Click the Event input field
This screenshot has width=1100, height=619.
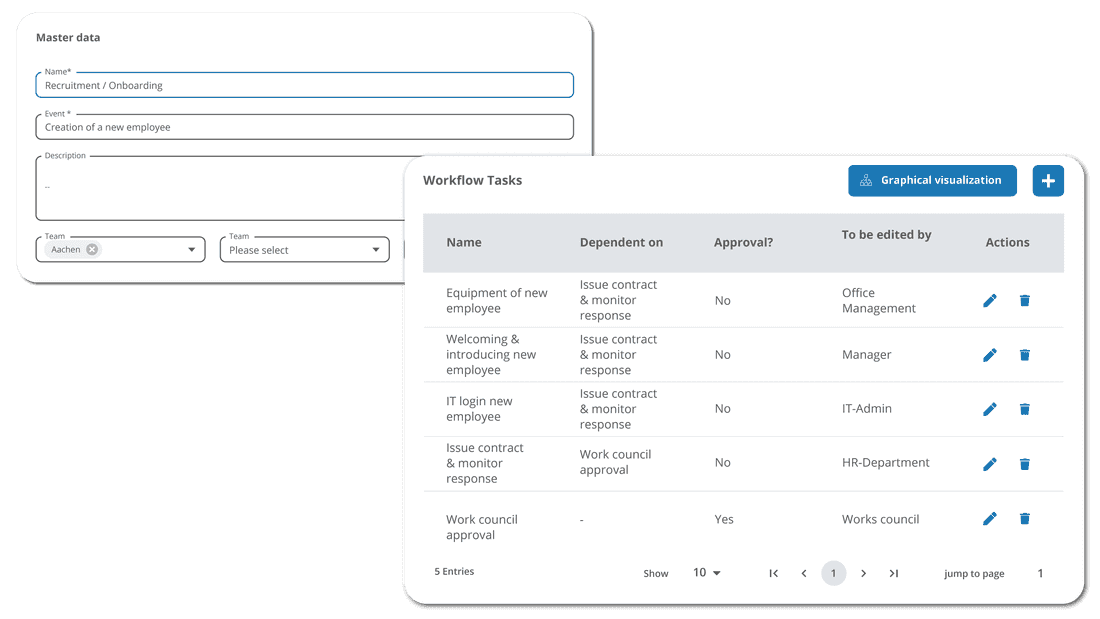(304, 128)
